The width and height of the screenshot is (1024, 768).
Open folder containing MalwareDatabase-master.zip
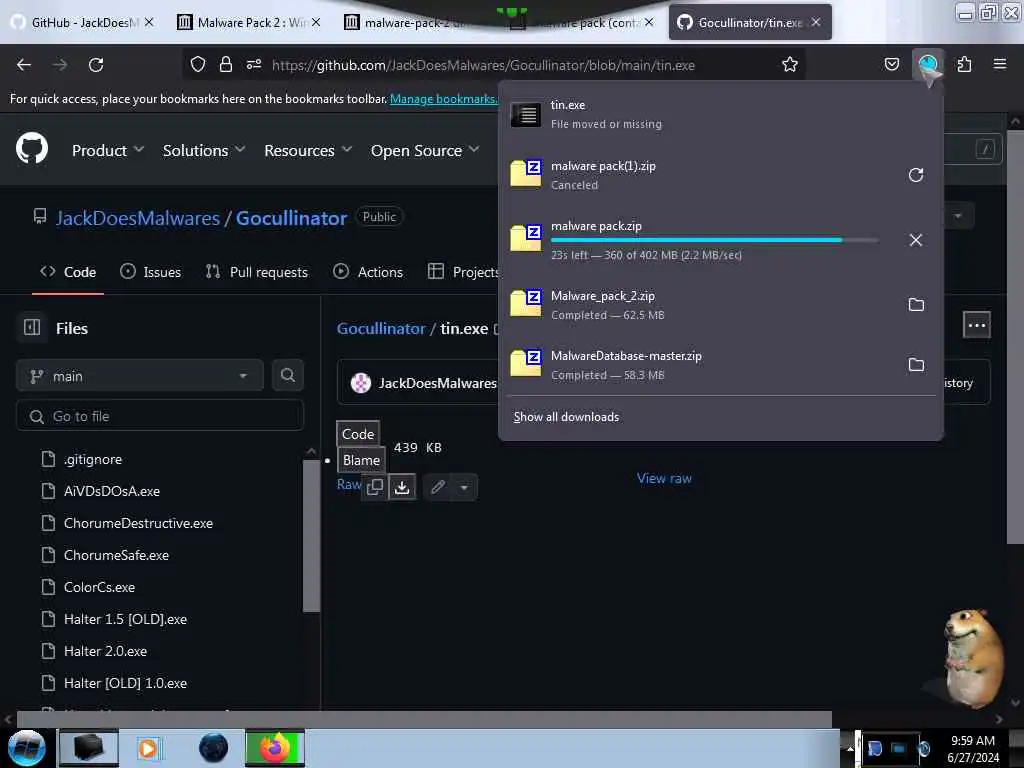coord(916,364)
